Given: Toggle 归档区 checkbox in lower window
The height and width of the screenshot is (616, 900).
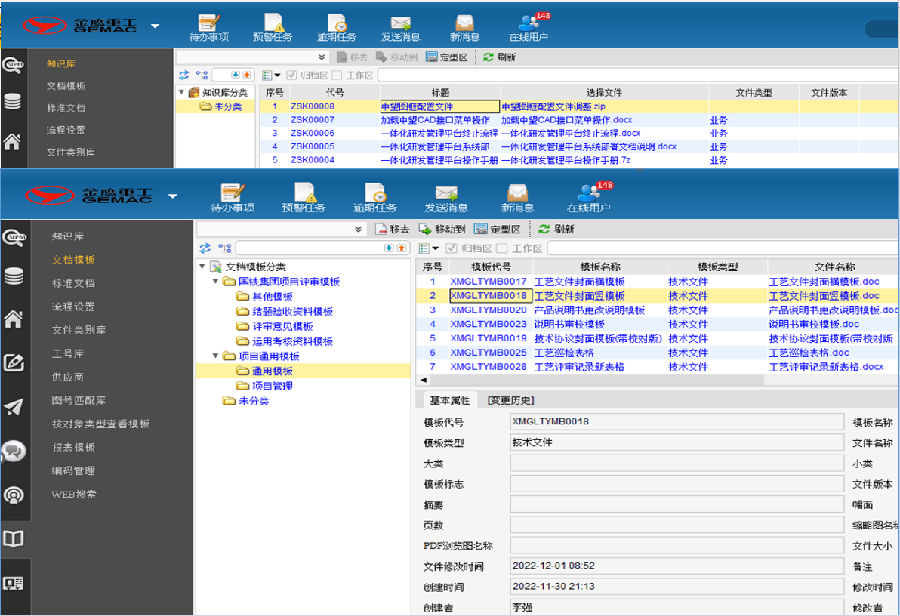Looking at the screenshot, I should point(449,248).
